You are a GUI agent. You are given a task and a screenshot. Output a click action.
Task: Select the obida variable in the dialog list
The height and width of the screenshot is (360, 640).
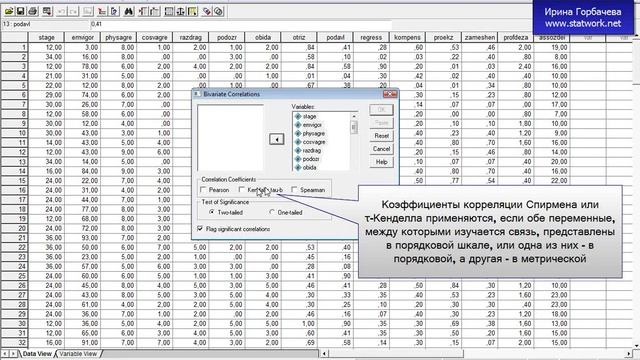point(309,167)
